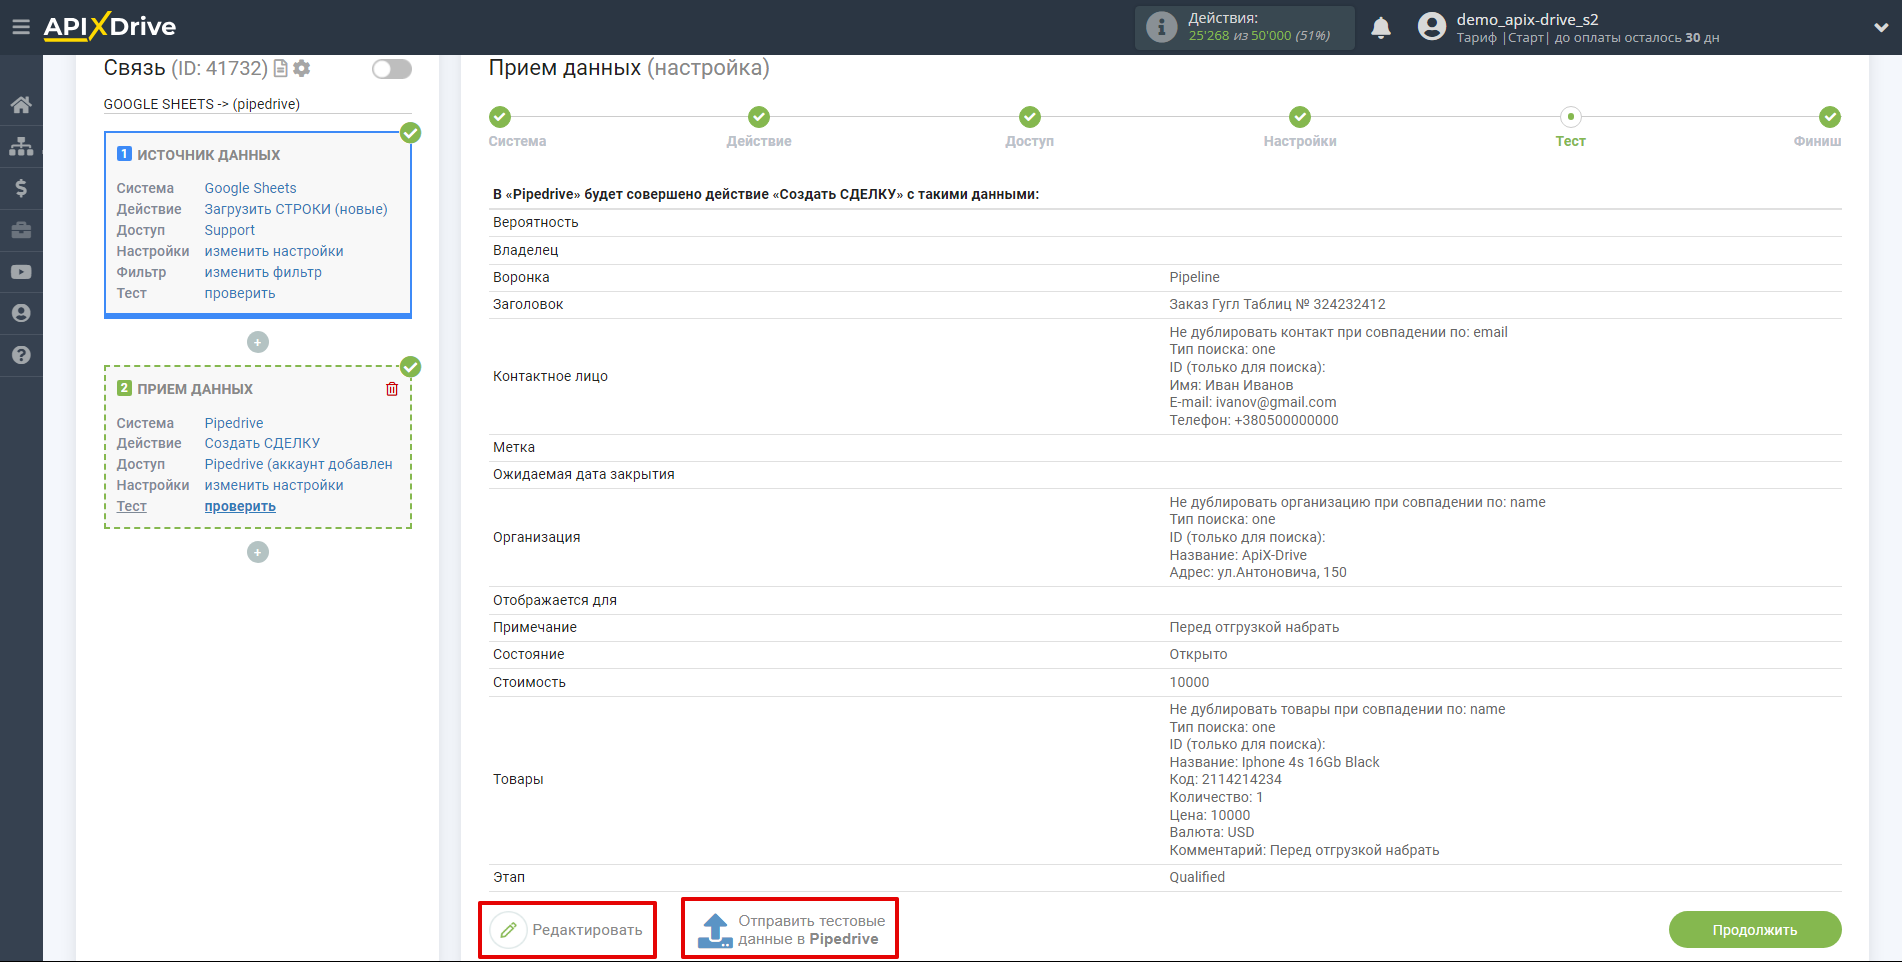This screenshot has height=962, width=1902.
Task: Click the Тест label in receiver block
Action: [131, 506]
